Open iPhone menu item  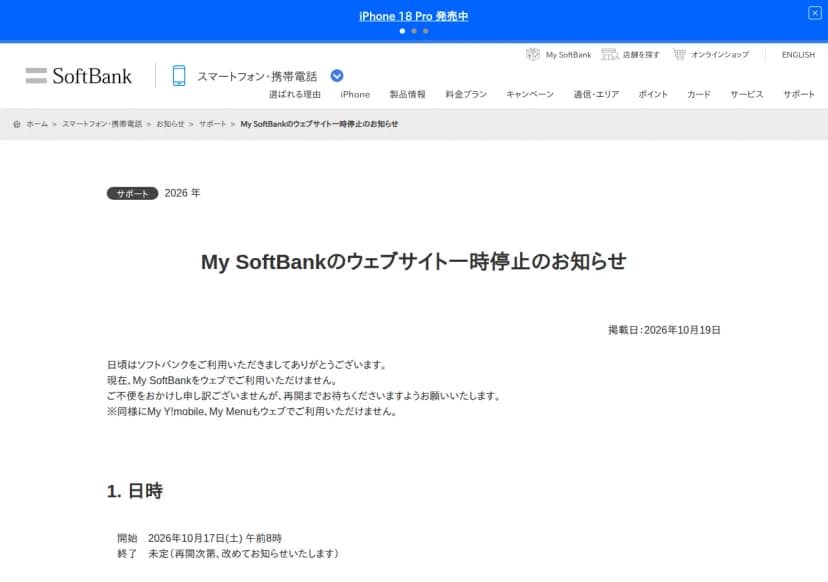coord(355,95)
